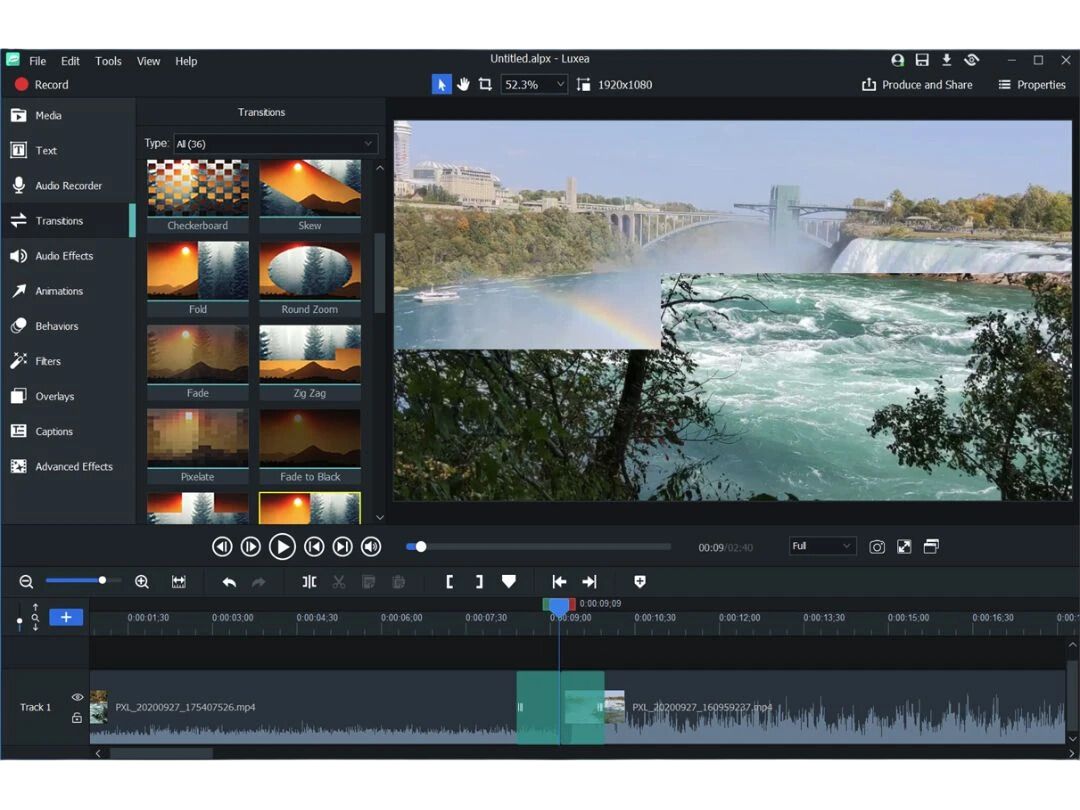
Task: Select the crop tool icon
Action: point(485,85)
